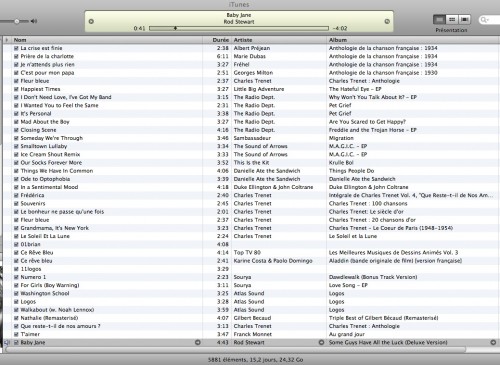500x365 pixels.
Task: Uncheck the Numero 1 track
Action: 16,277
